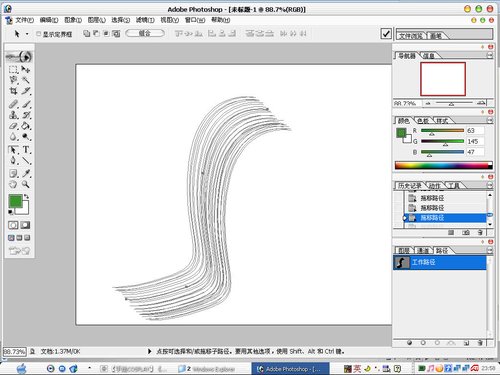Viewport: 500px width, 375px height.
Task: Switch to Quick Mask mode
Action: tap(25, 225)
